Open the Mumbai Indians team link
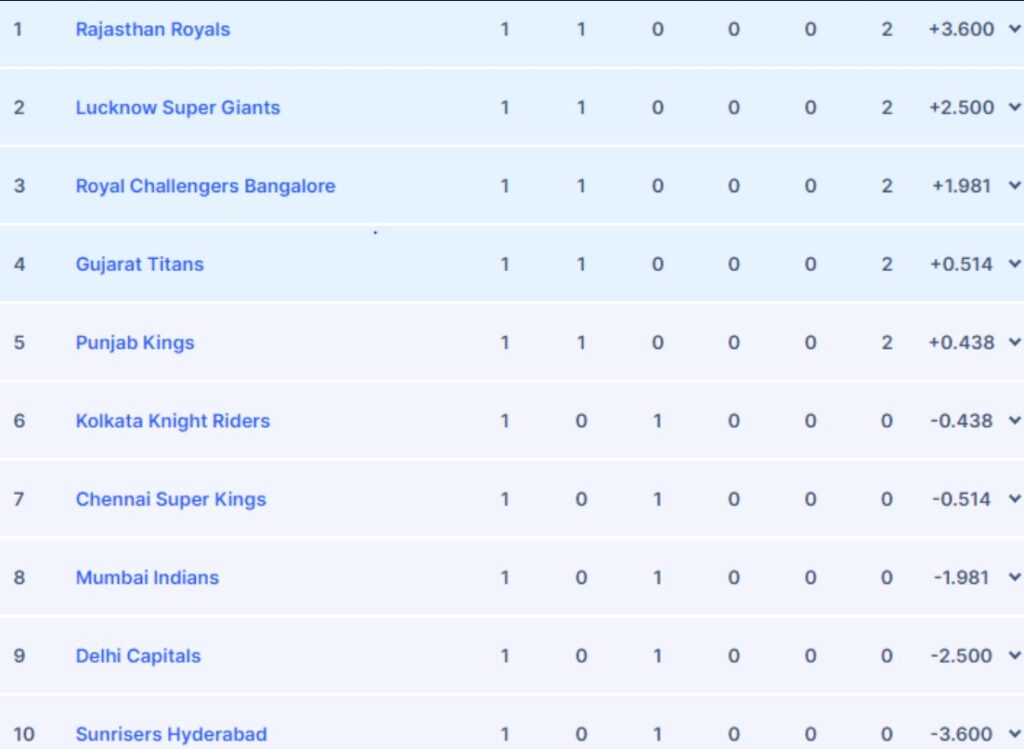Viewport: 1024px width, 749px height. tap(147, 577)
